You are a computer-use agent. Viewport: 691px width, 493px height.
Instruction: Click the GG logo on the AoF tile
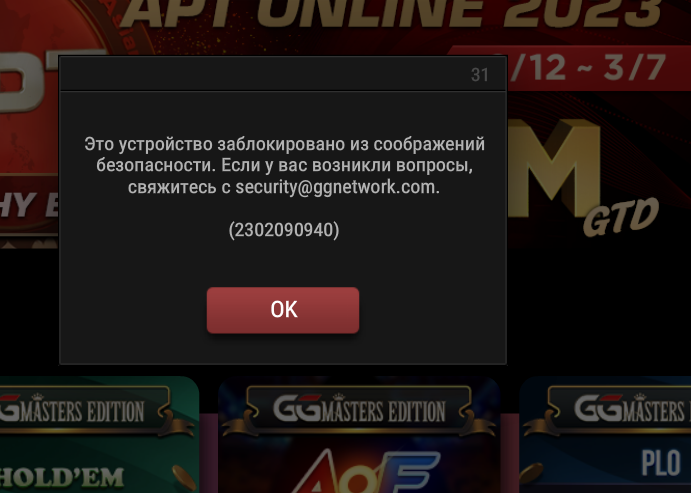click(x=297, y=408)
